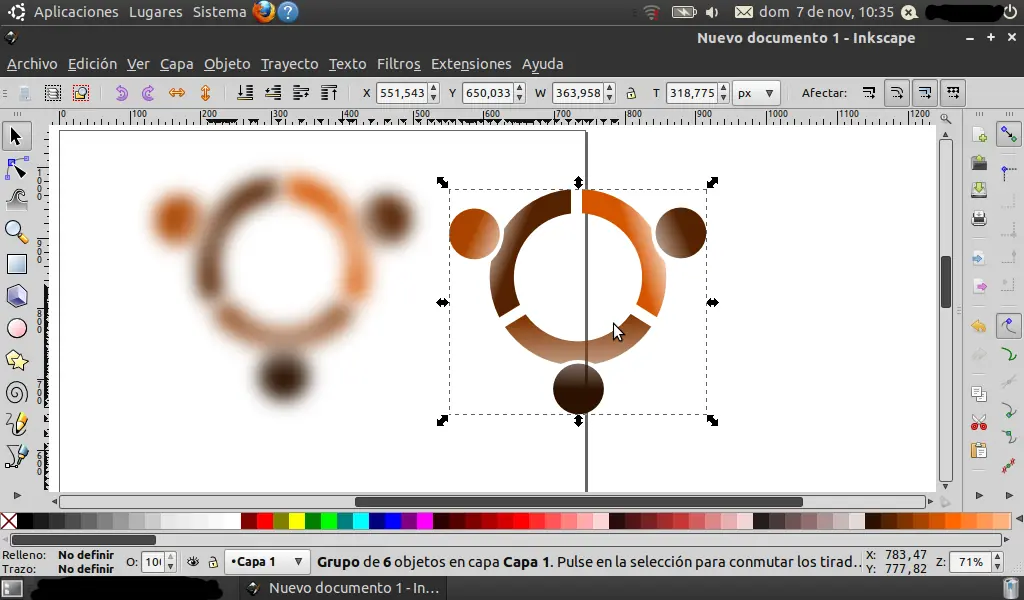Open the Trayecto menu
This screenshot has height=600, width=1024.
[x=289, y=64]
